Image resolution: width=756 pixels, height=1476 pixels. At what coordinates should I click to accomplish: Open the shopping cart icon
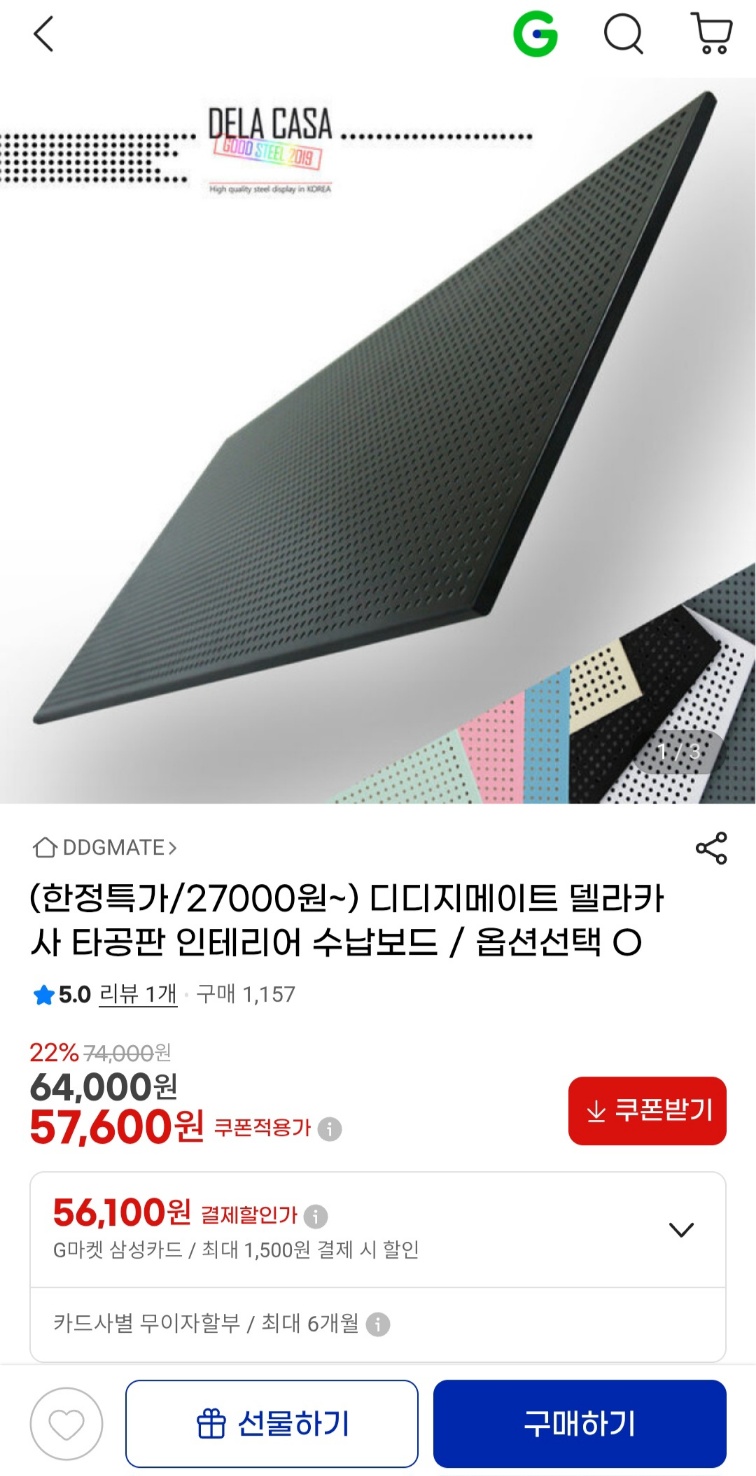[x=711, y=34]
